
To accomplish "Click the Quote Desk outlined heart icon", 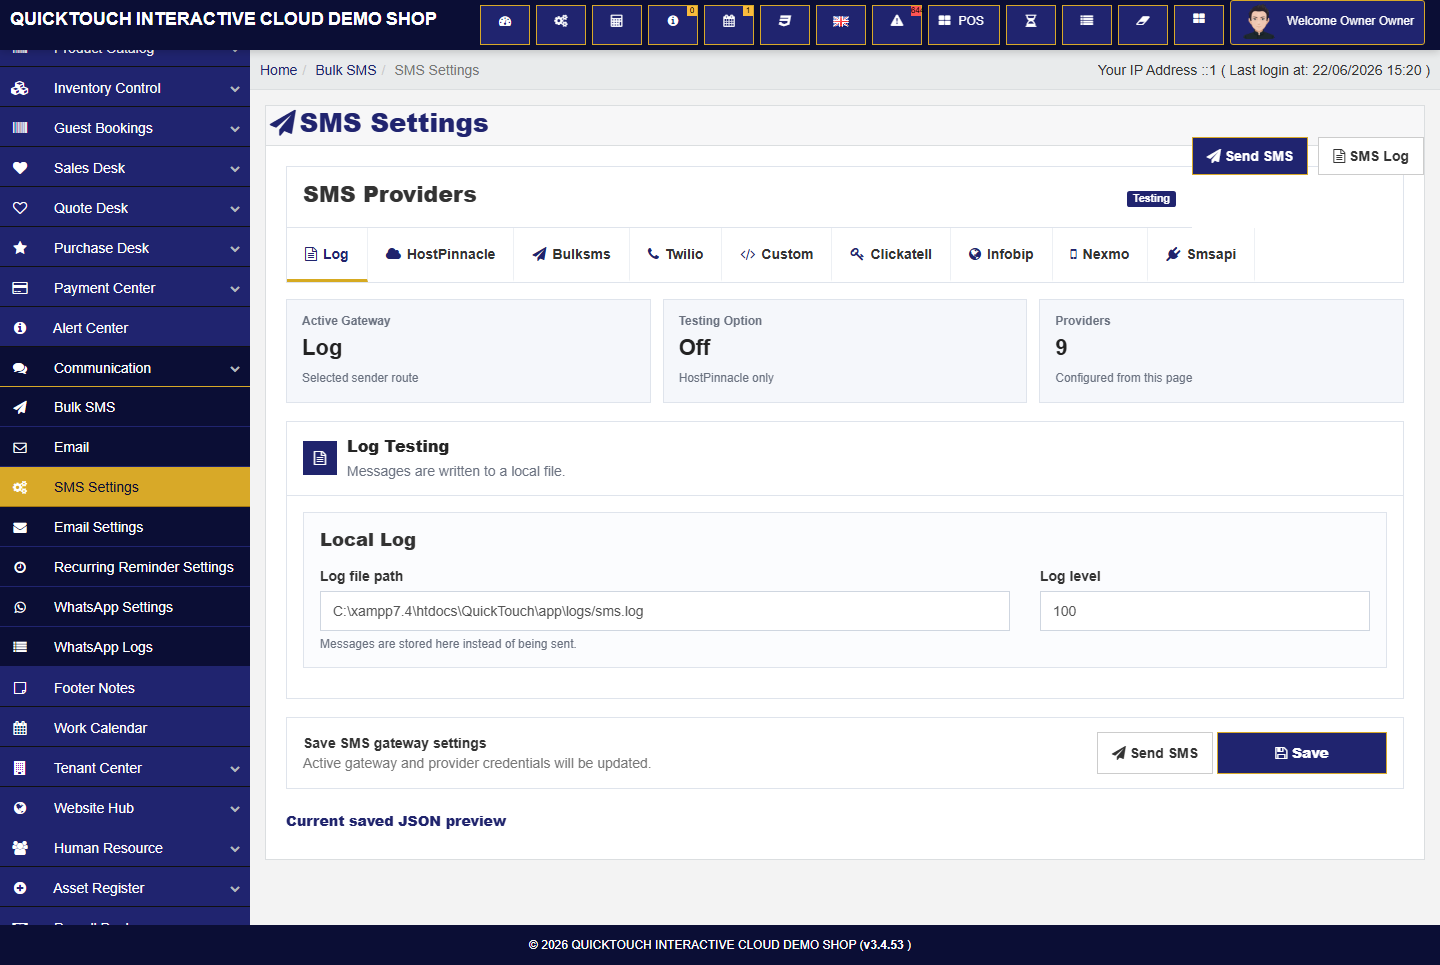I will [x=20, y=208].
